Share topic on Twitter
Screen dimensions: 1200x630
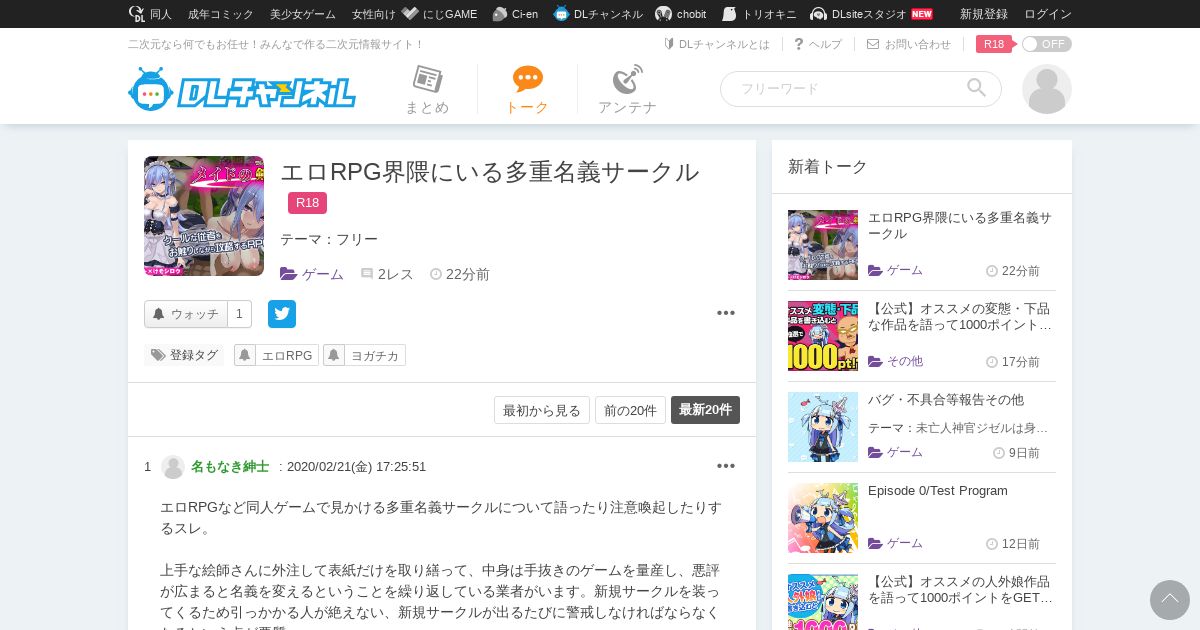[x=282, y=314]
